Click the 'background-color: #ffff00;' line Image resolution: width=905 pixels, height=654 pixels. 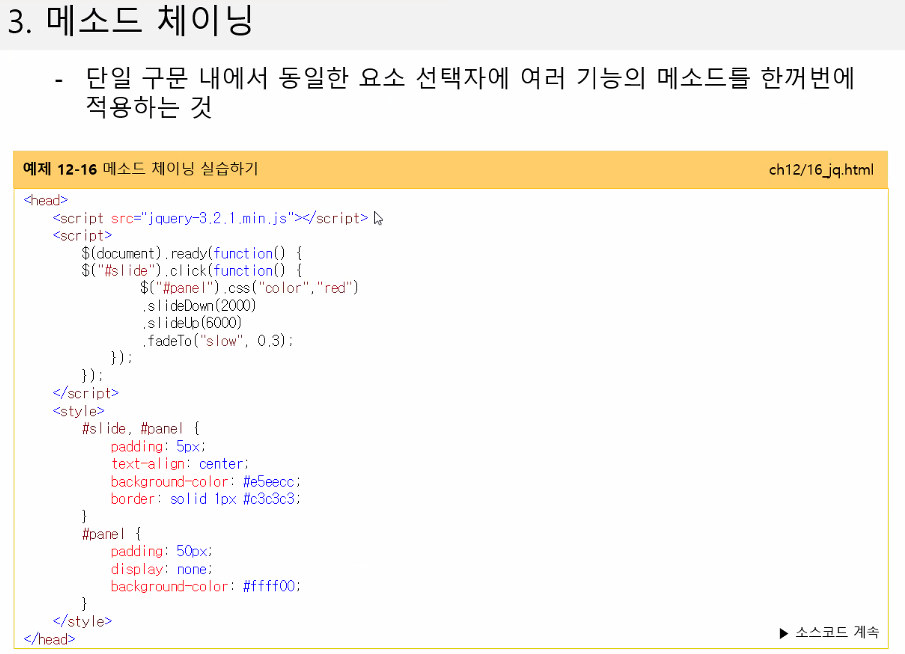tap(205, 586)
